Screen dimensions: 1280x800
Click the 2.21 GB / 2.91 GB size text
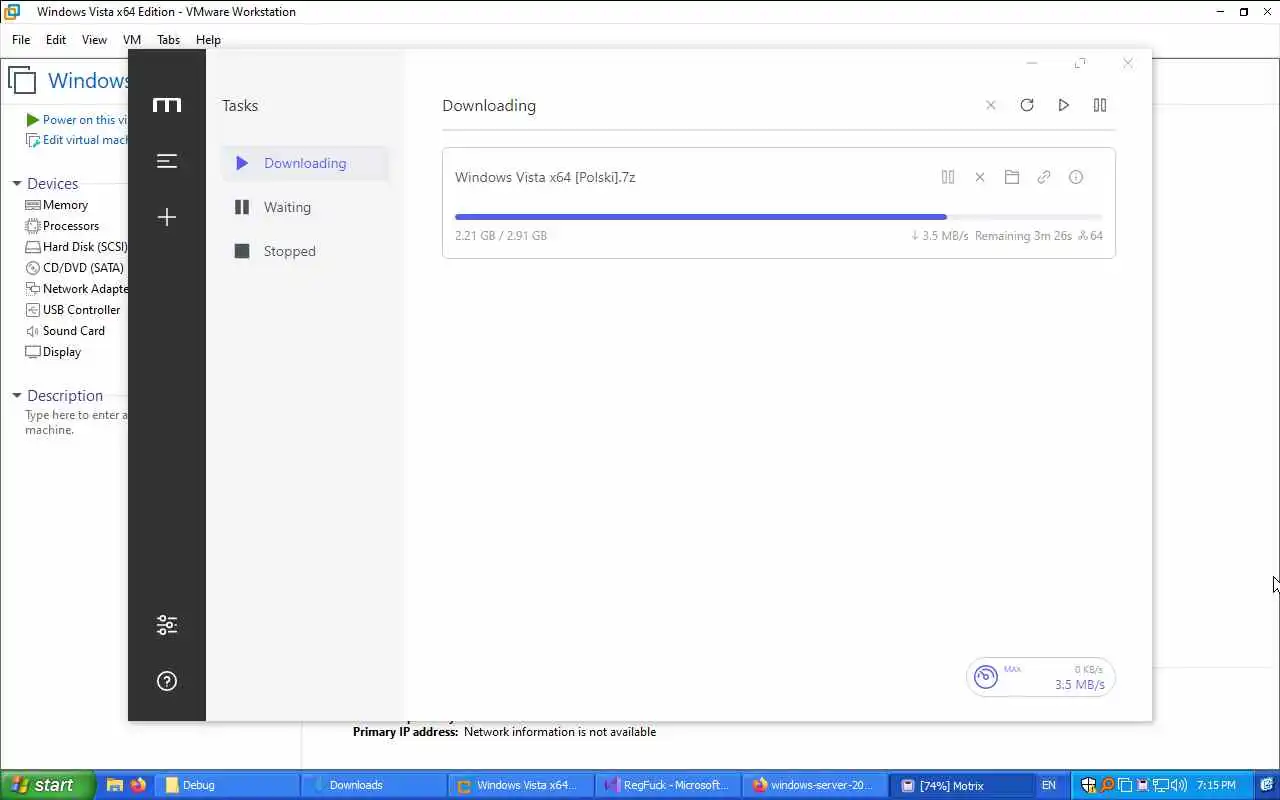[501, 236]
